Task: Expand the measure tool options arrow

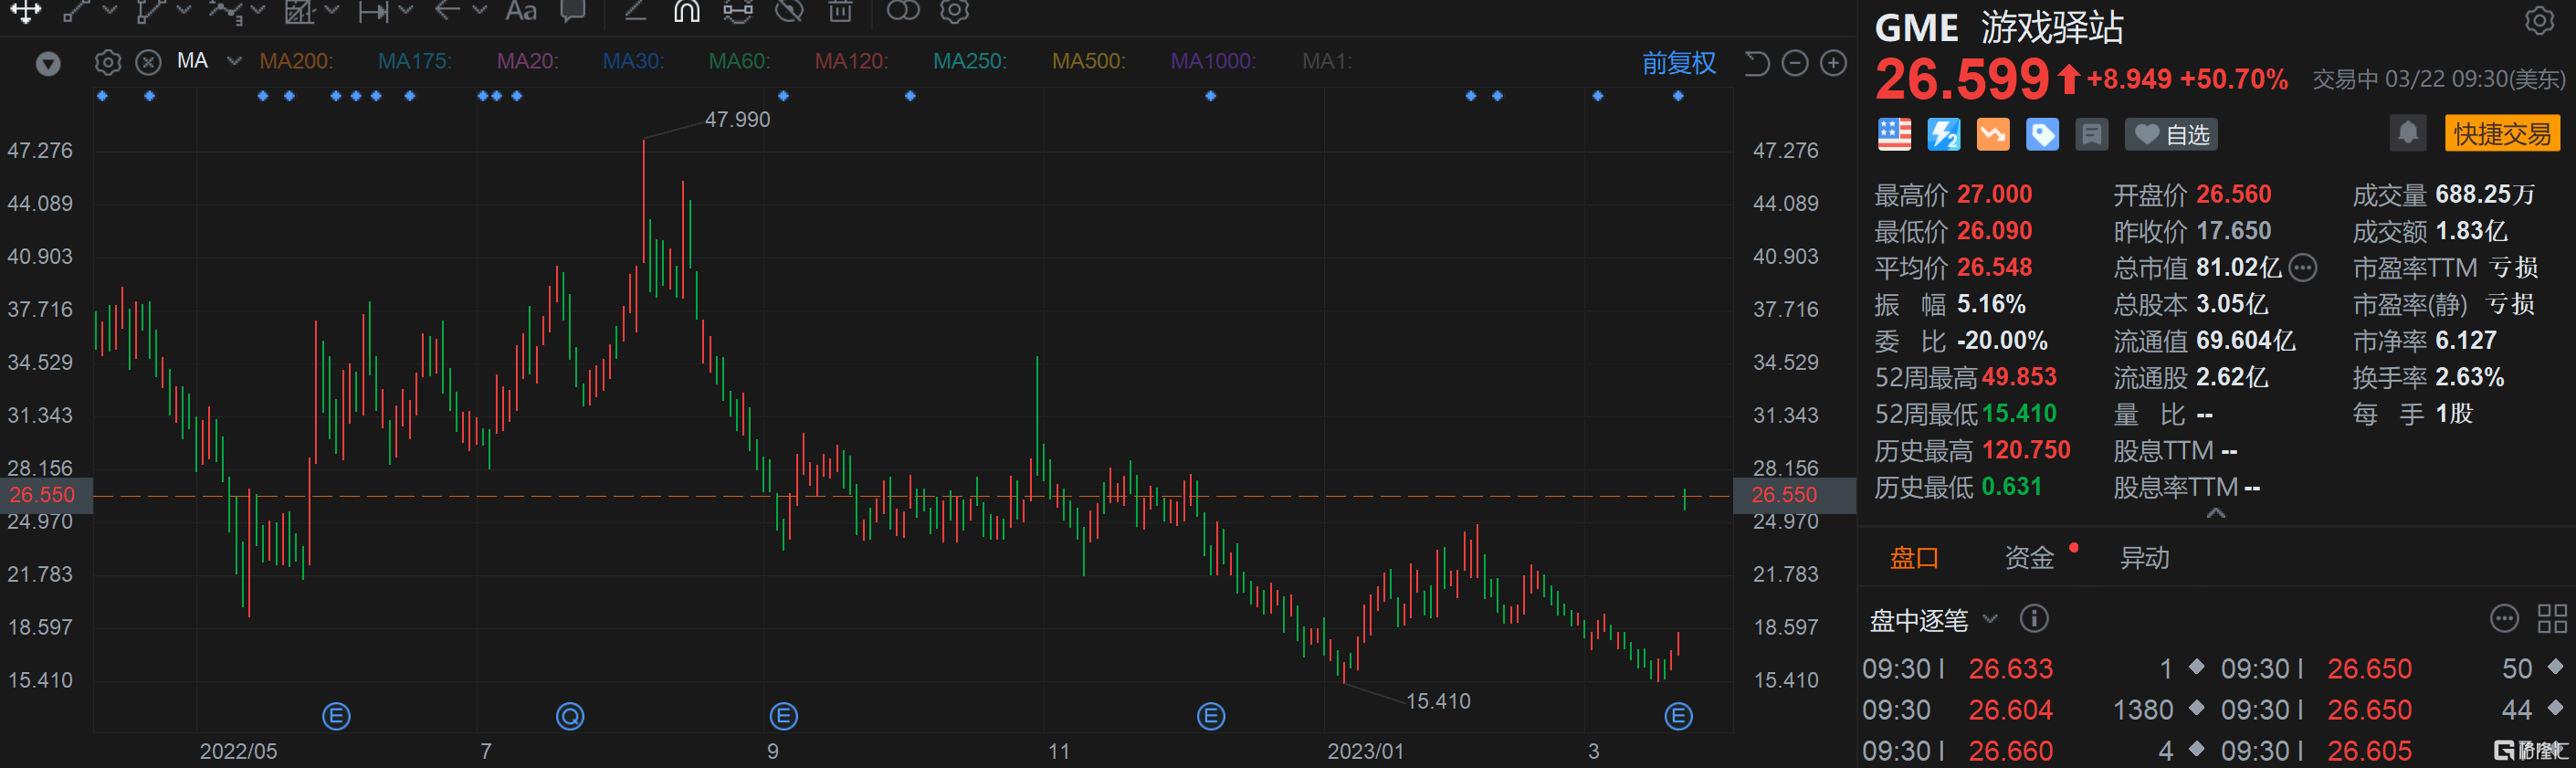Action: click(x=406, y=11)
